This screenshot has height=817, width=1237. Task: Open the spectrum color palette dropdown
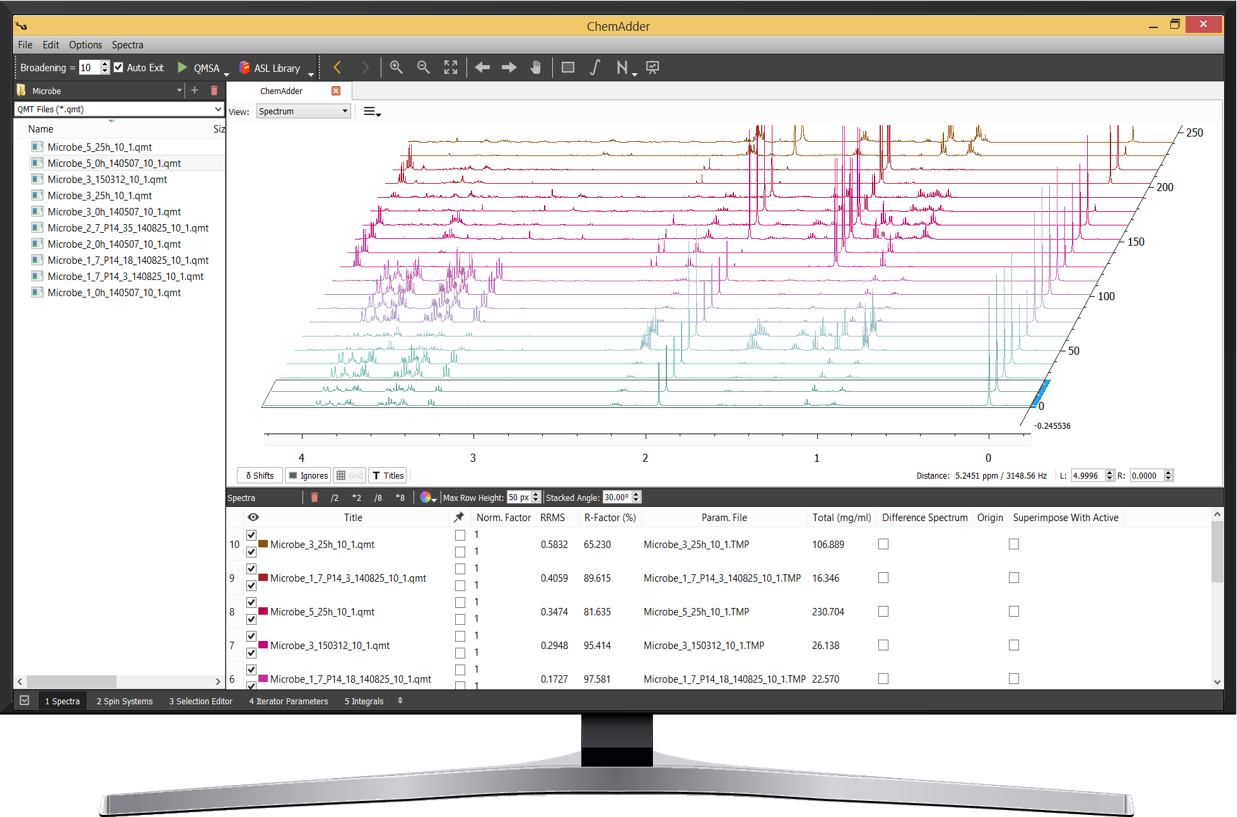point(428,497)
